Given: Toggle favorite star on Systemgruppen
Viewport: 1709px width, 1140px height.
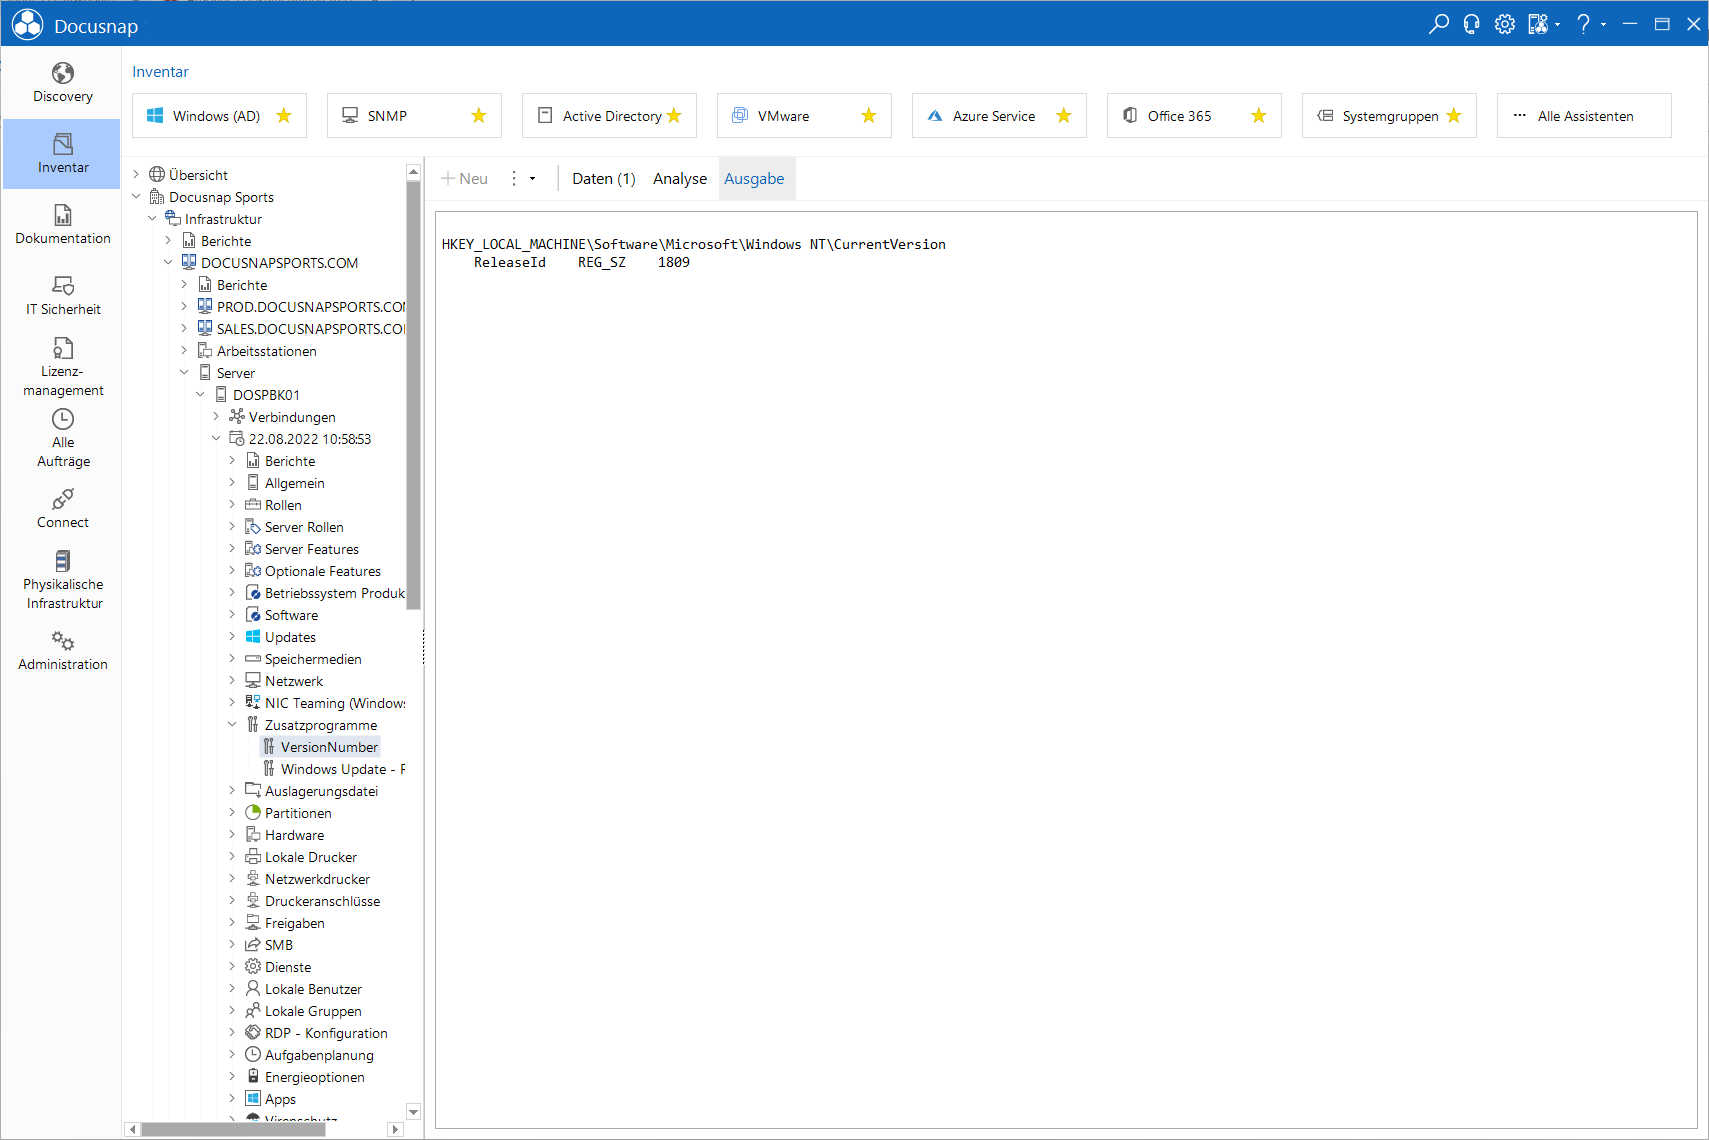Looking at the screenshot, I should tap(1454, 116).
